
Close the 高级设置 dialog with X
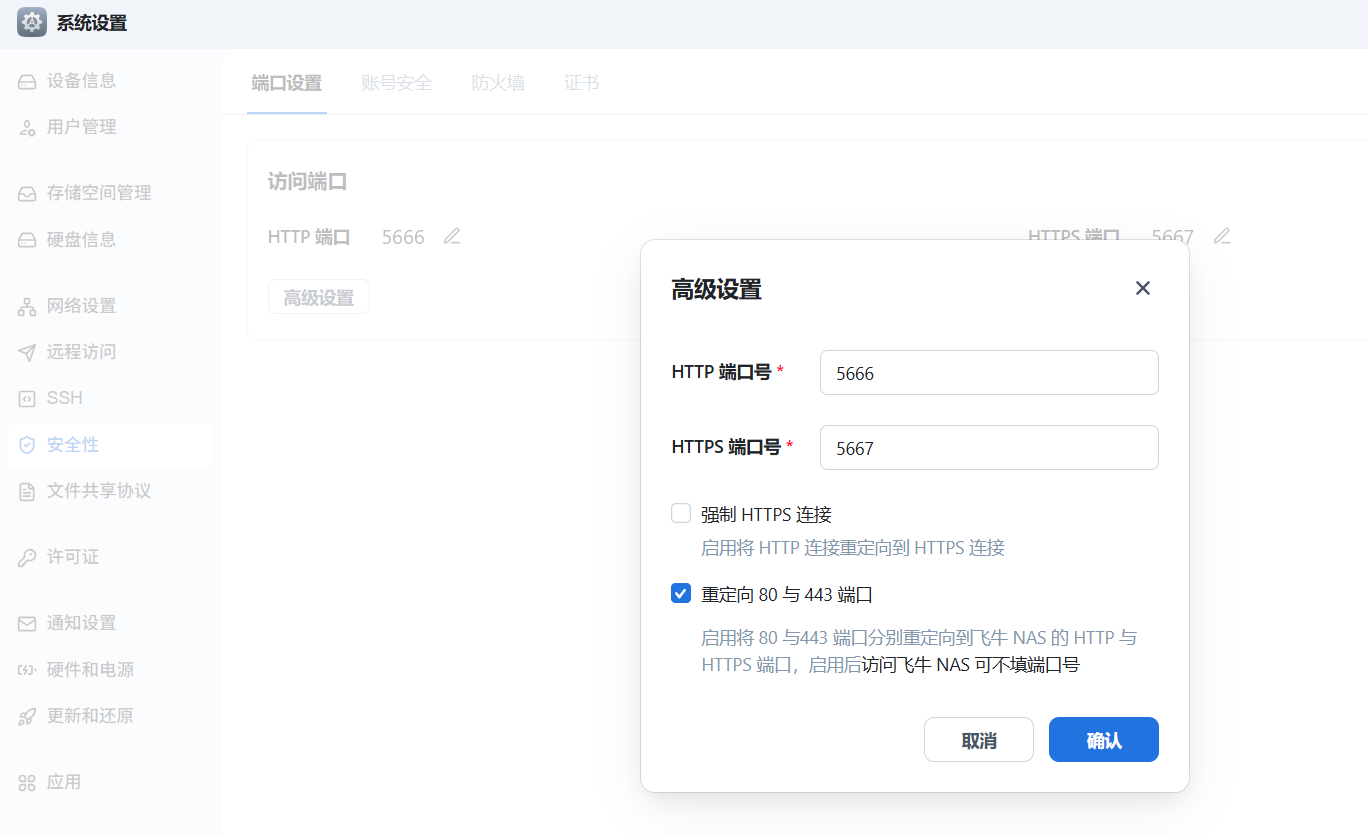1143,288
